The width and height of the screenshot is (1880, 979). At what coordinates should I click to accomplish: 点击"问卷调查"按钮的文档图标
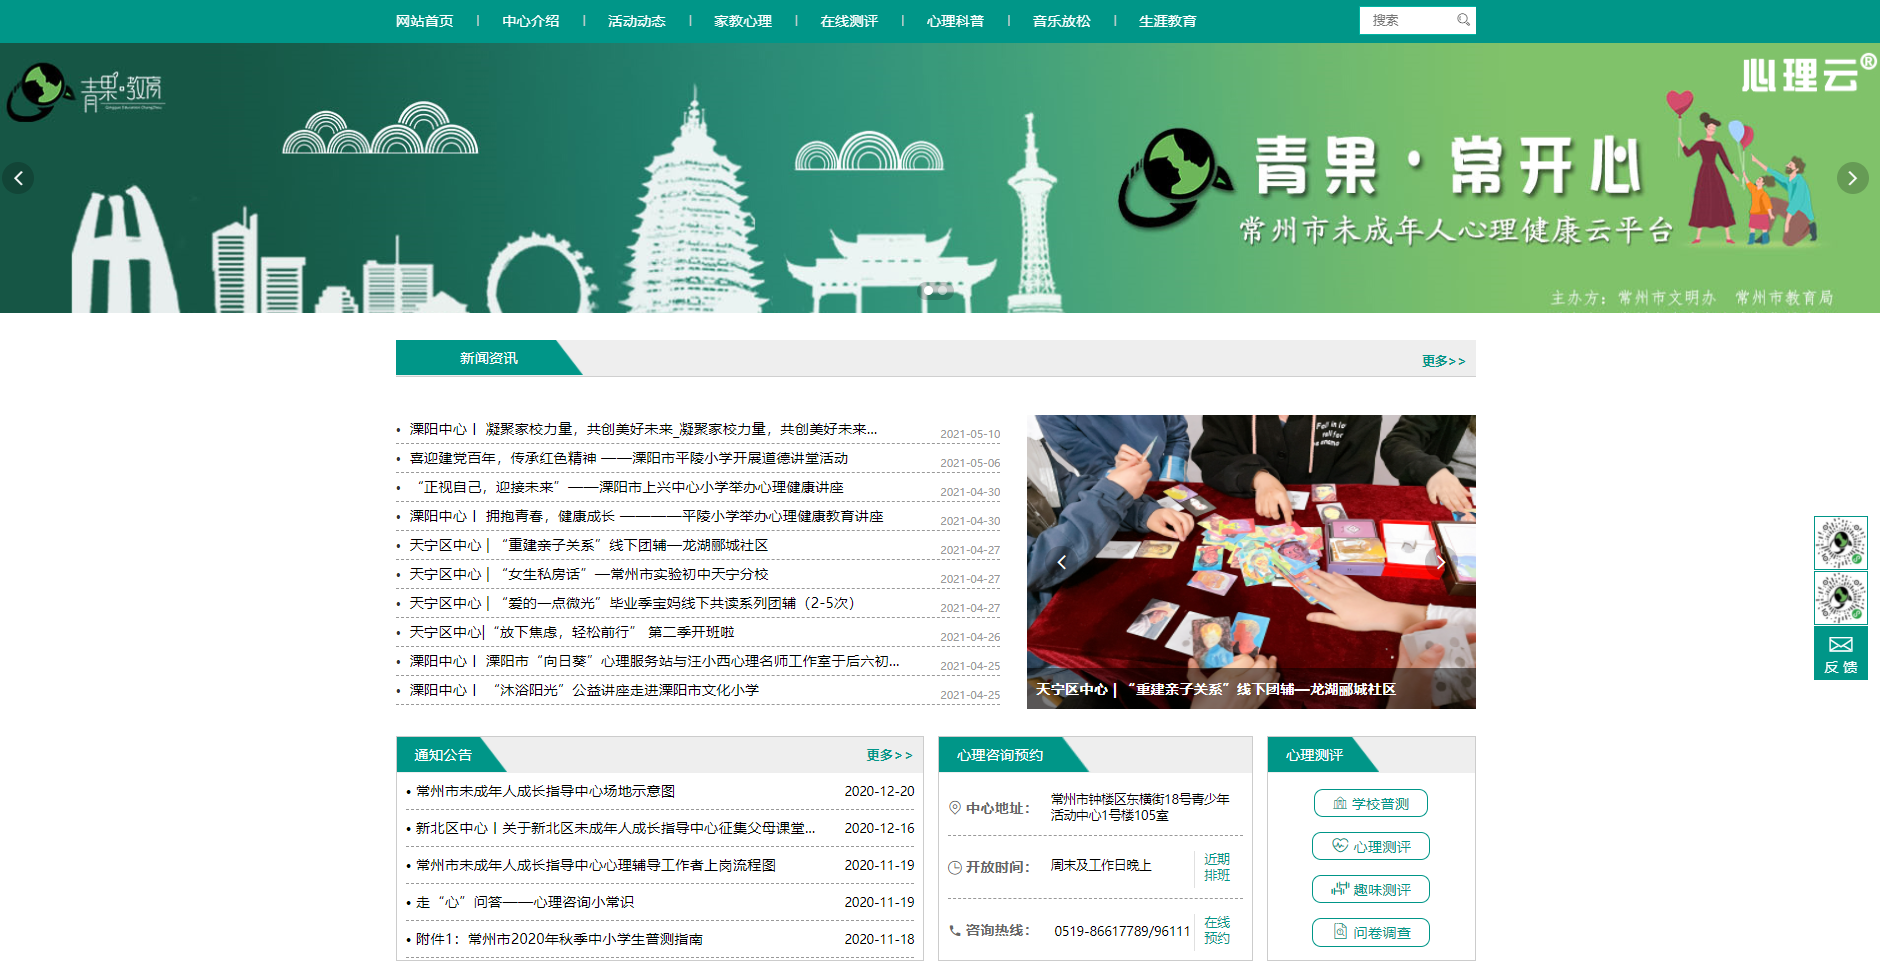tap(1338, 932)
